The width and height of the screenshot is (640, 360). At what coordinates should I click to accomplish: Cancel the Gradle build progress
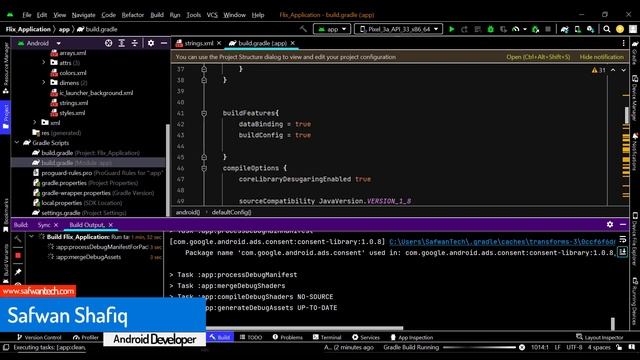point(522,347)
